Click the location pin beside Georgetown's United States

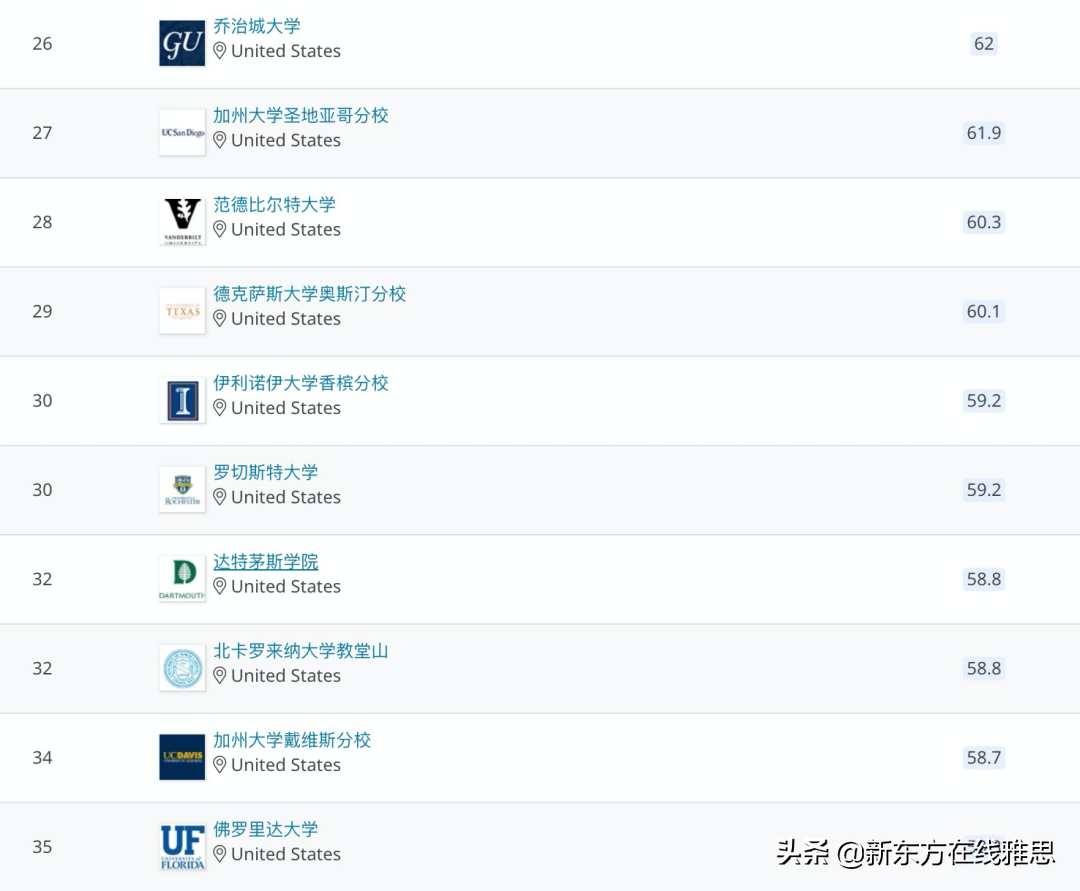pos(219,51)
